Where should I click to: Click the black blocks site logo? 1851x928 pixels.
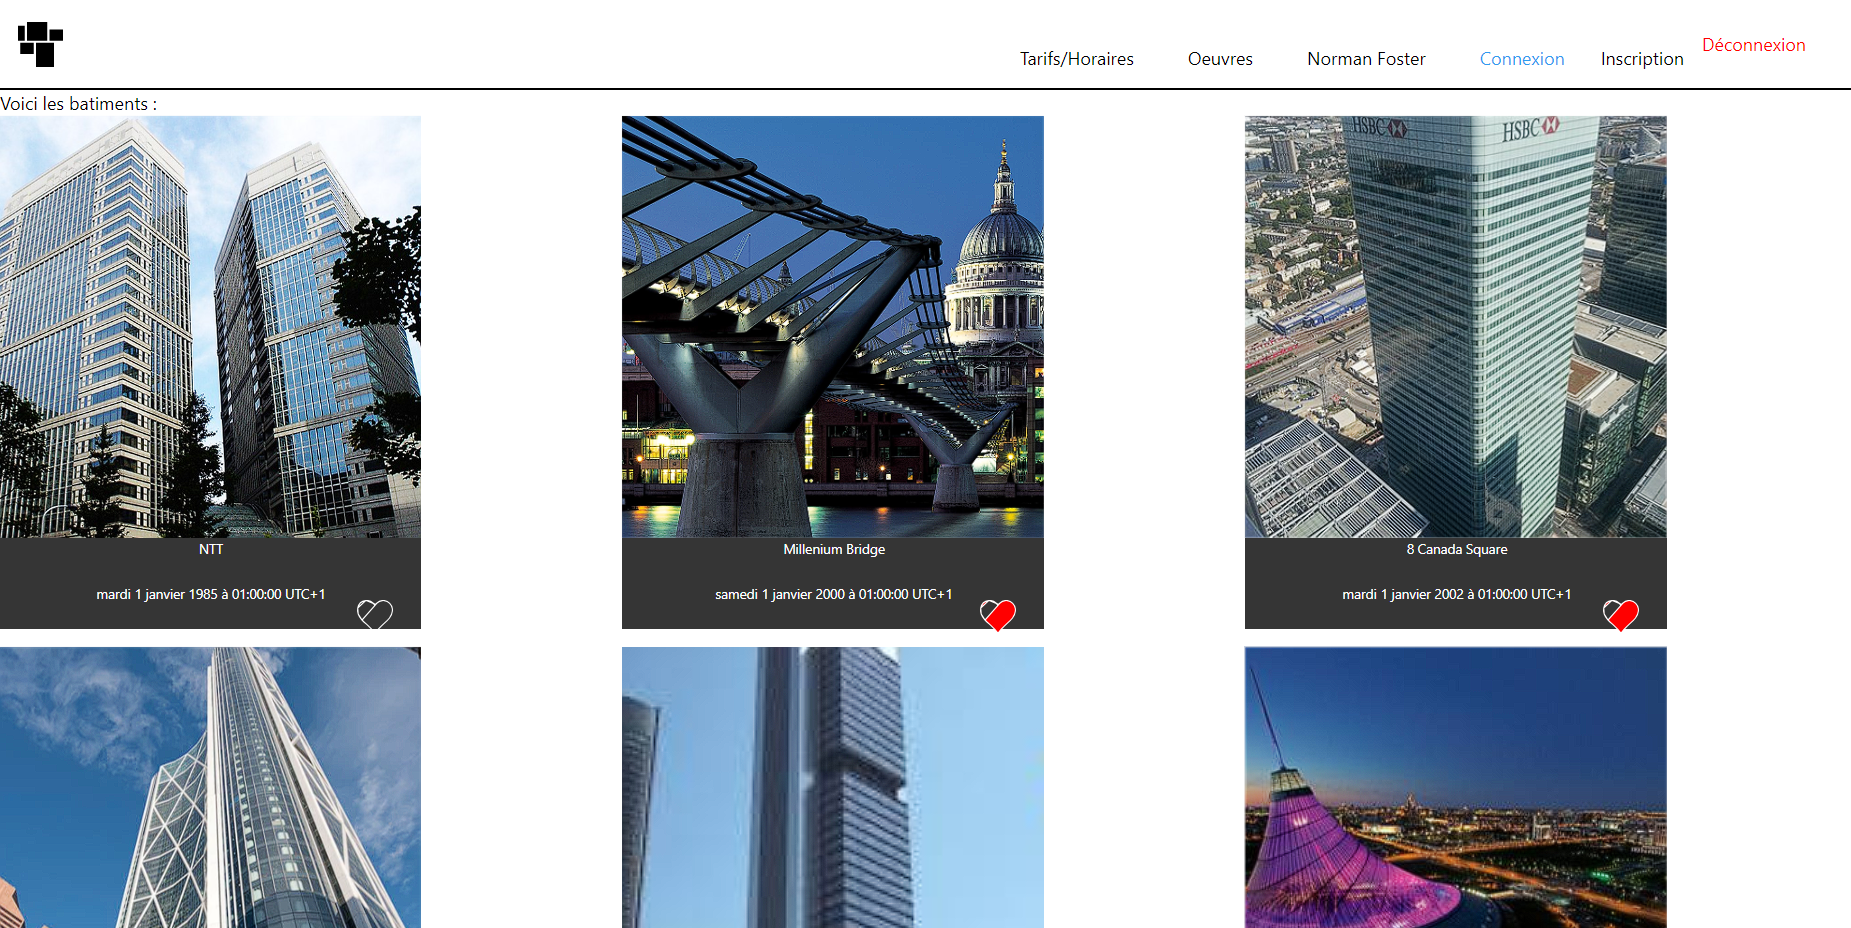pos(40,44)
